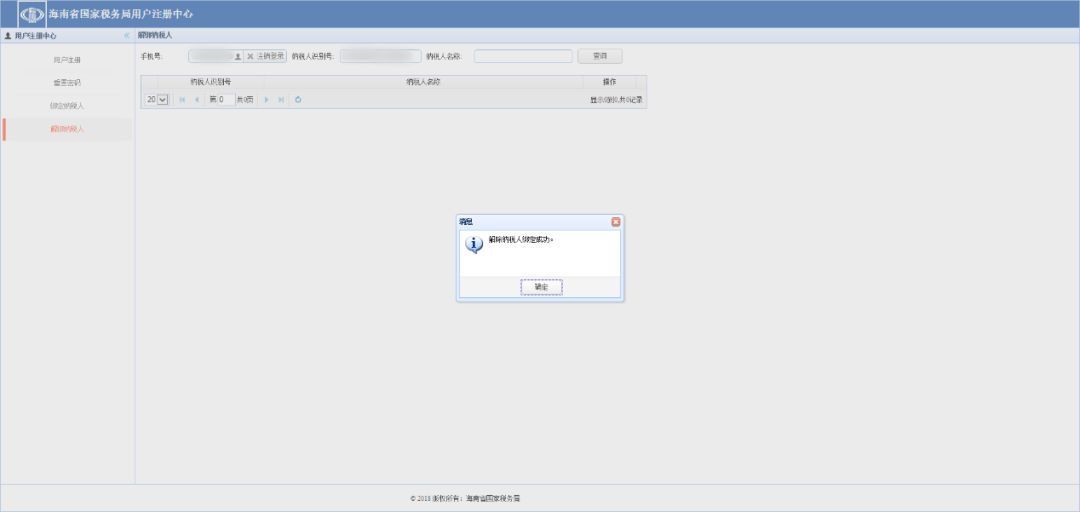Open the page size dropdown showing 20
This screenshot has width=1080, height=512.
coord(157,99)
